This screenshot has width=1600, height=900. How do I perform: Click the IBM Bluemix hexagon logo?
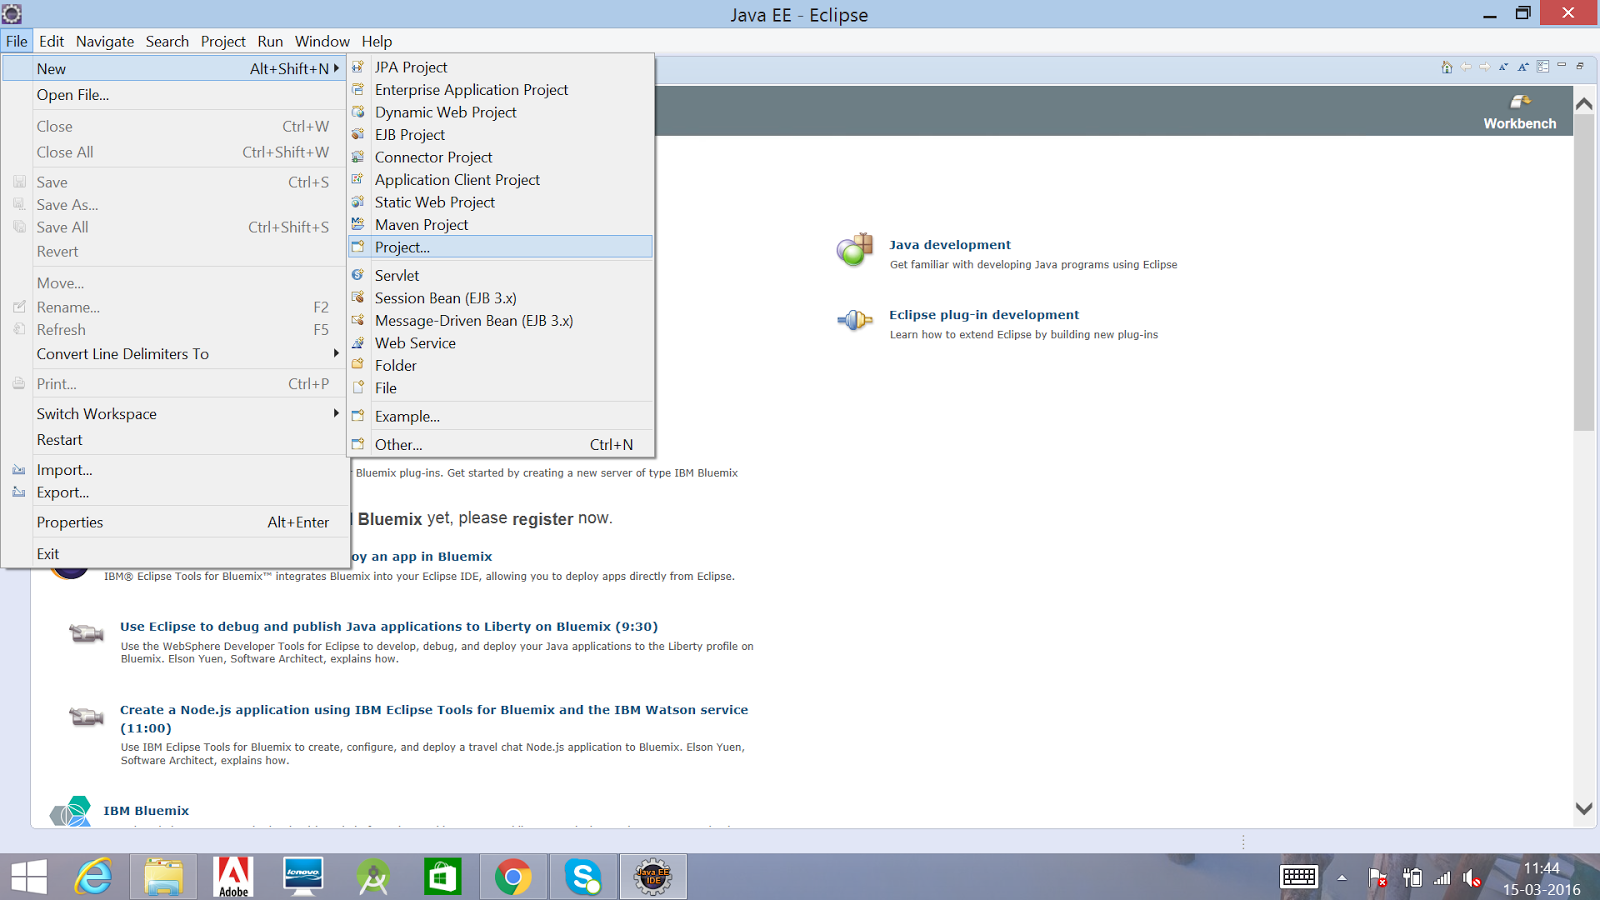[x=71, y=812]
